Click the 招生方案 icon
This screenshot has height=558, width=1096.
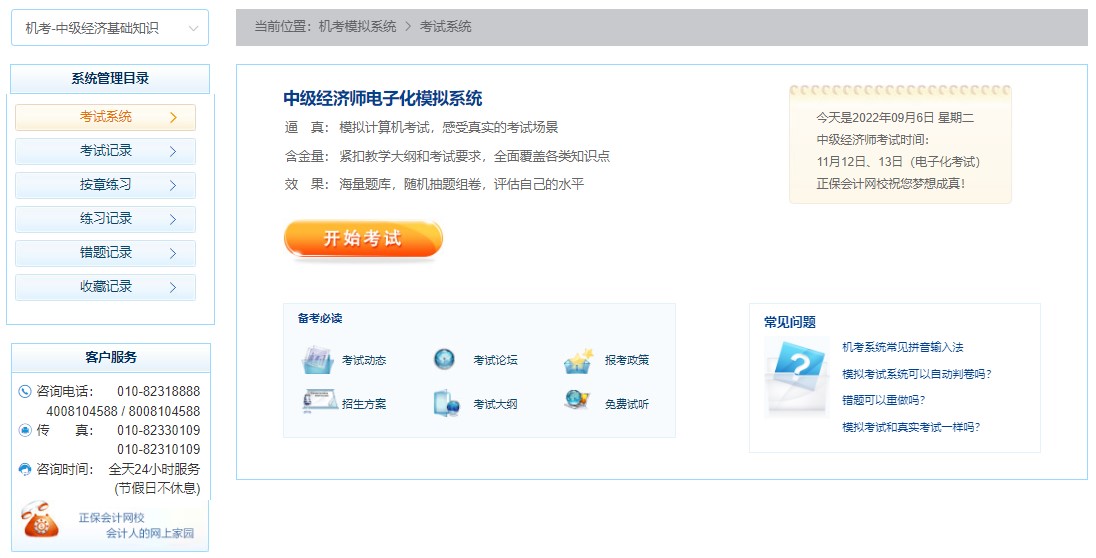[x=320, y=401]
